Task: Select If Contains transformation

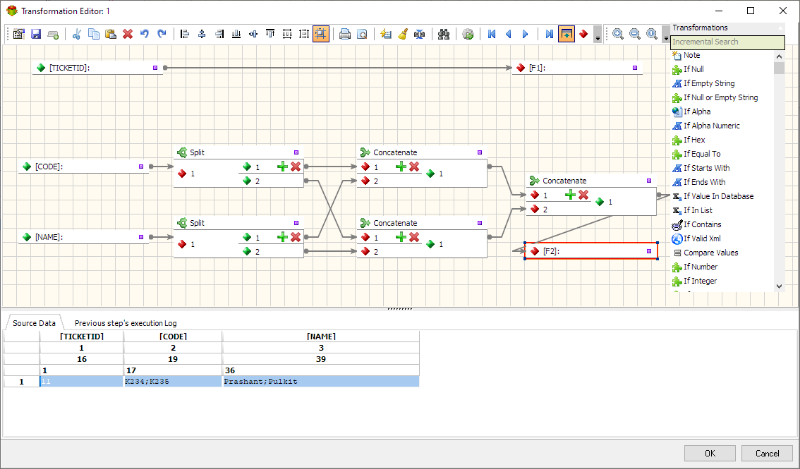Action: [702, 224]
